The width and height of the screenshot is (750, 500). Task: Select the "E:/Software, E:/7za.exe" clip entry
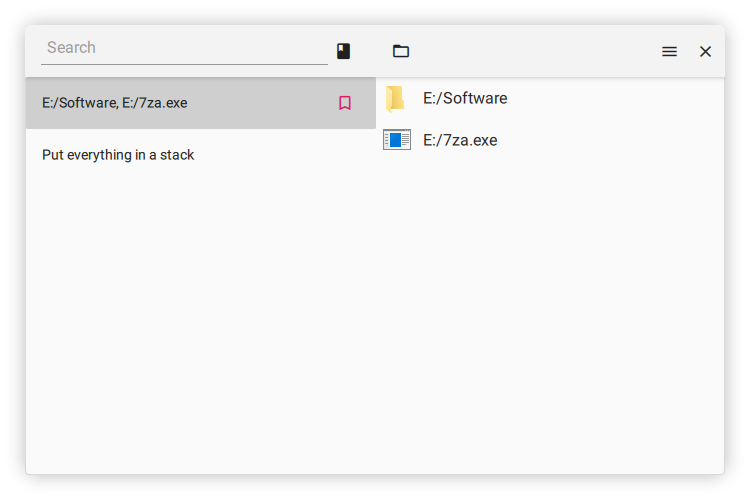(x=115, y=103)
